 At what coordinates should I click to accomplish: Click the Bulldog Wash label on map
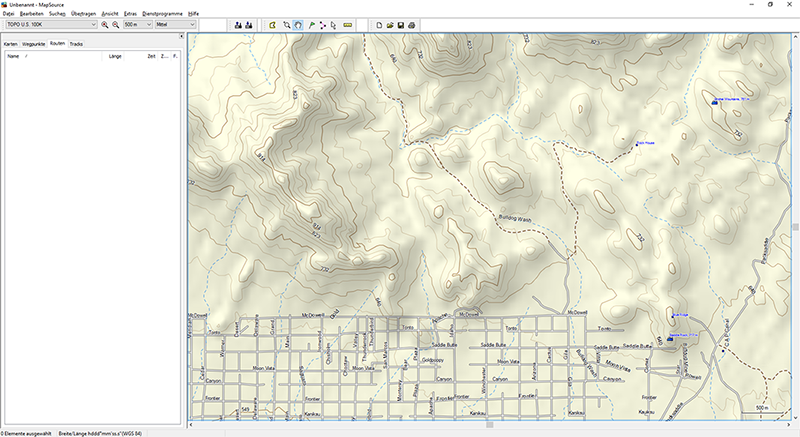(x=515, y=219)
